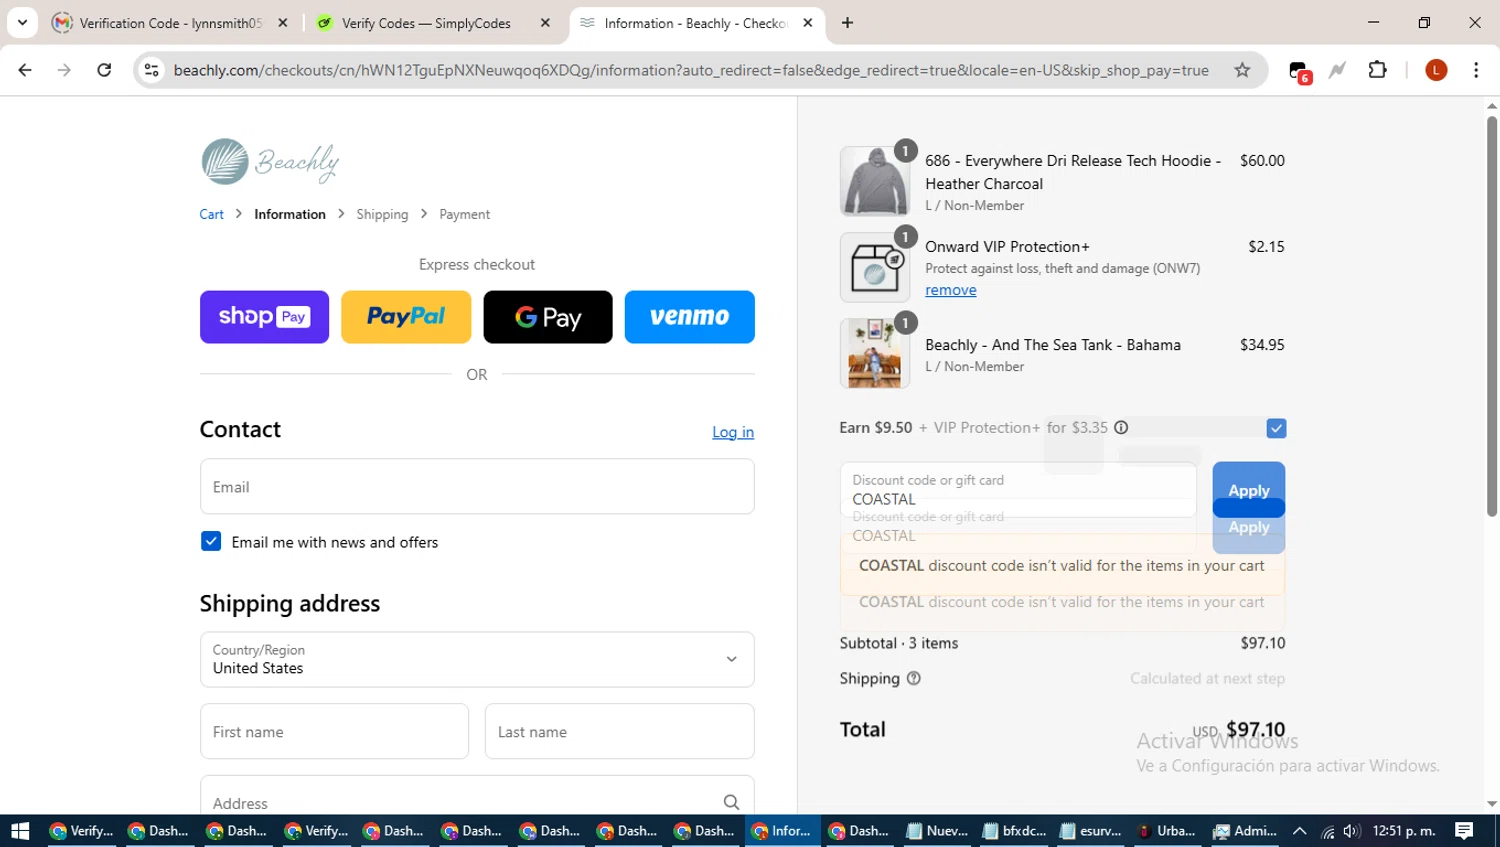Open the volume tray icon

pos(1351,831)
